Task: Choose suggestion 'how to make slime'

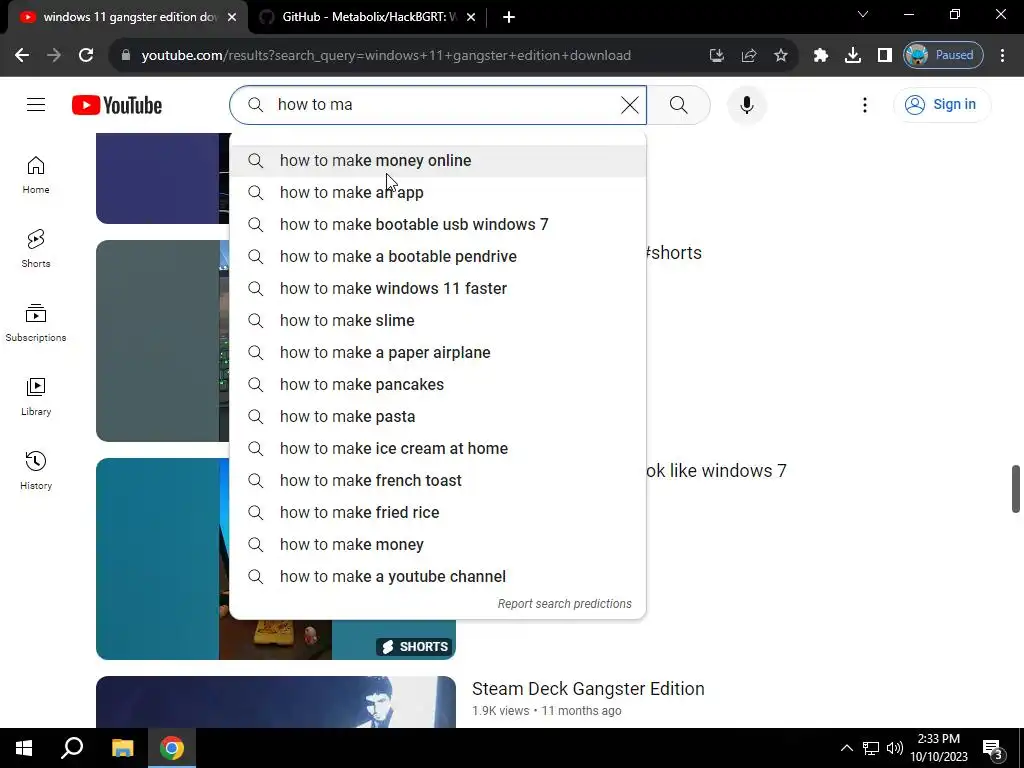Action: [x=438, y=321]
